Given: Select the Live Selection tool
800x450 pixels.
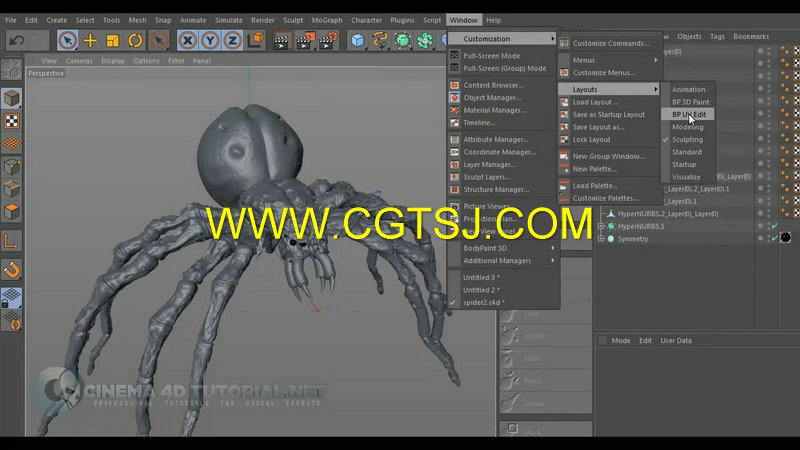Looking at the screenshot, I should 67,40.
